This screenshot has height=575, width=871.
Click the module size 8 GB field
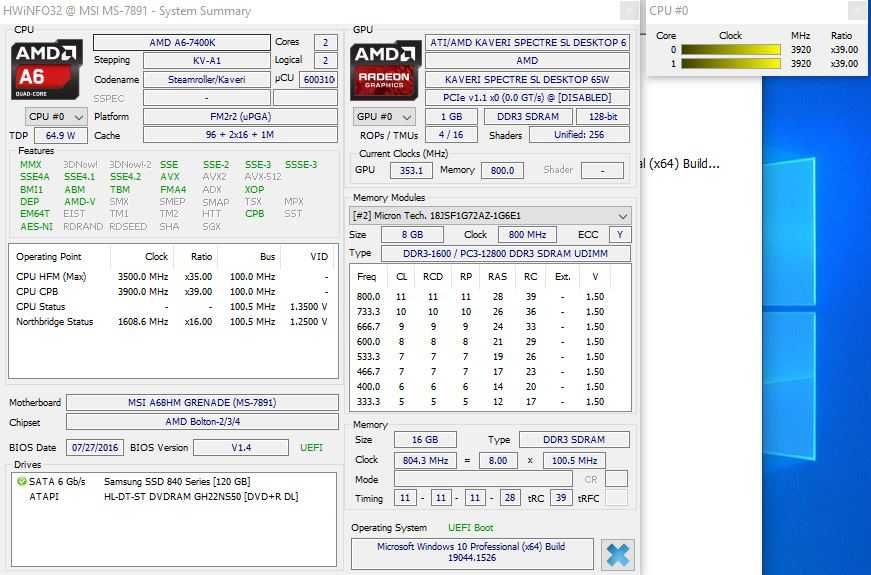(412, 235)
